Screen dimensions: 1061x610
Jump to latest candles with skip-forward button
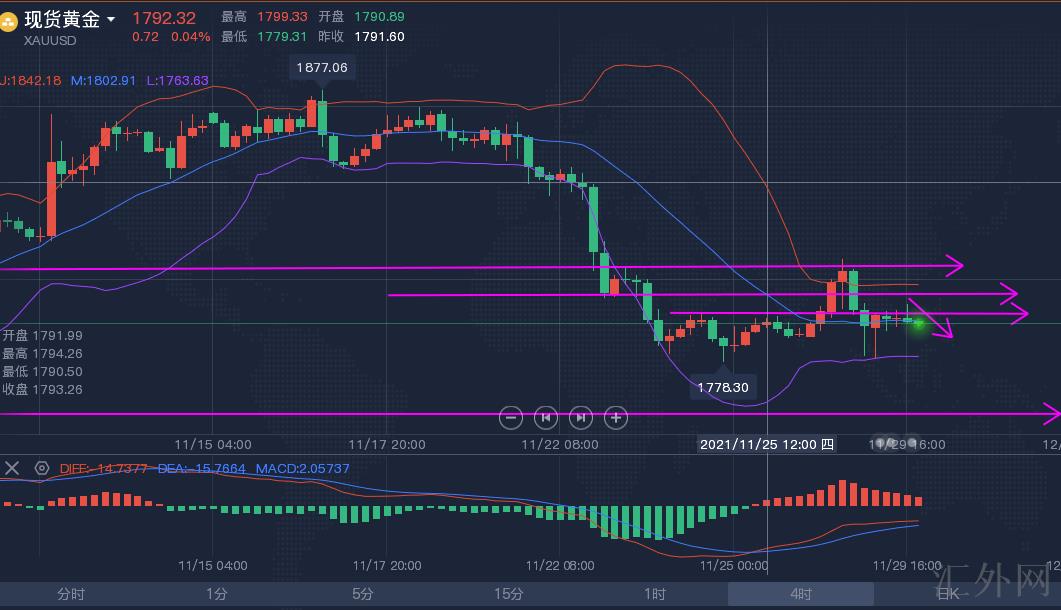click(581, 417)
